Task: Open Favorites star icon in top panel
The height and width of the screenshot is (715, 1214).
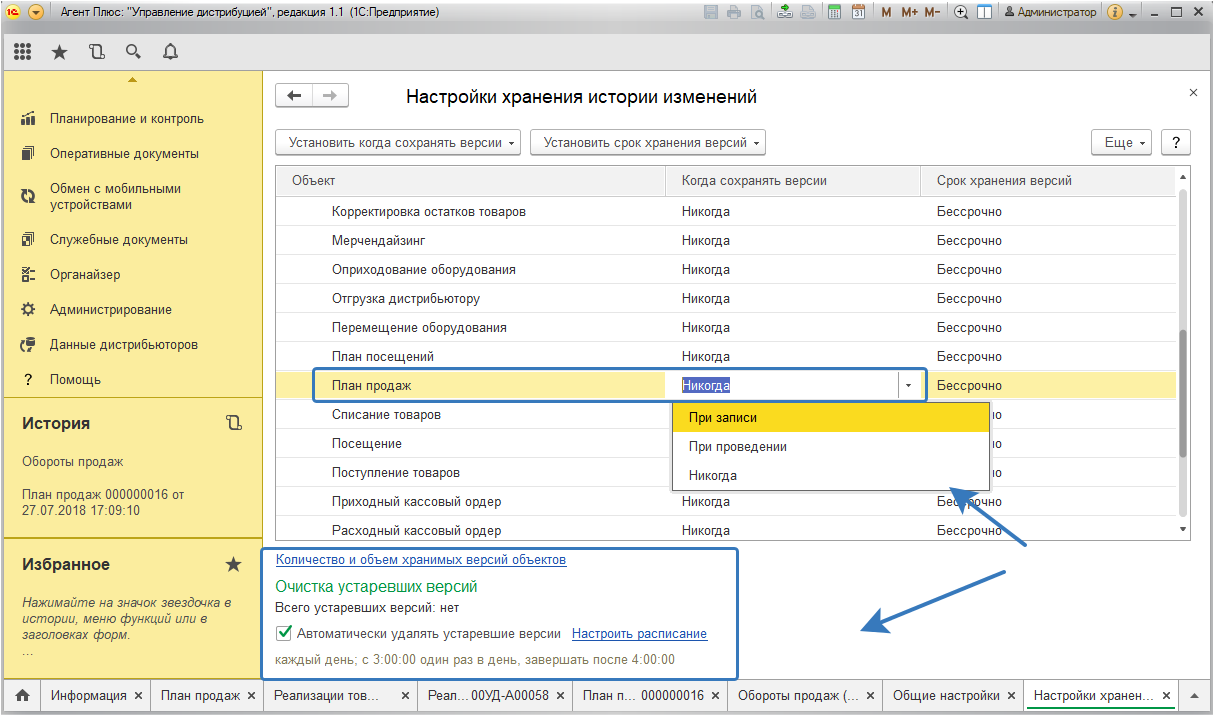Action: (59, 52)
